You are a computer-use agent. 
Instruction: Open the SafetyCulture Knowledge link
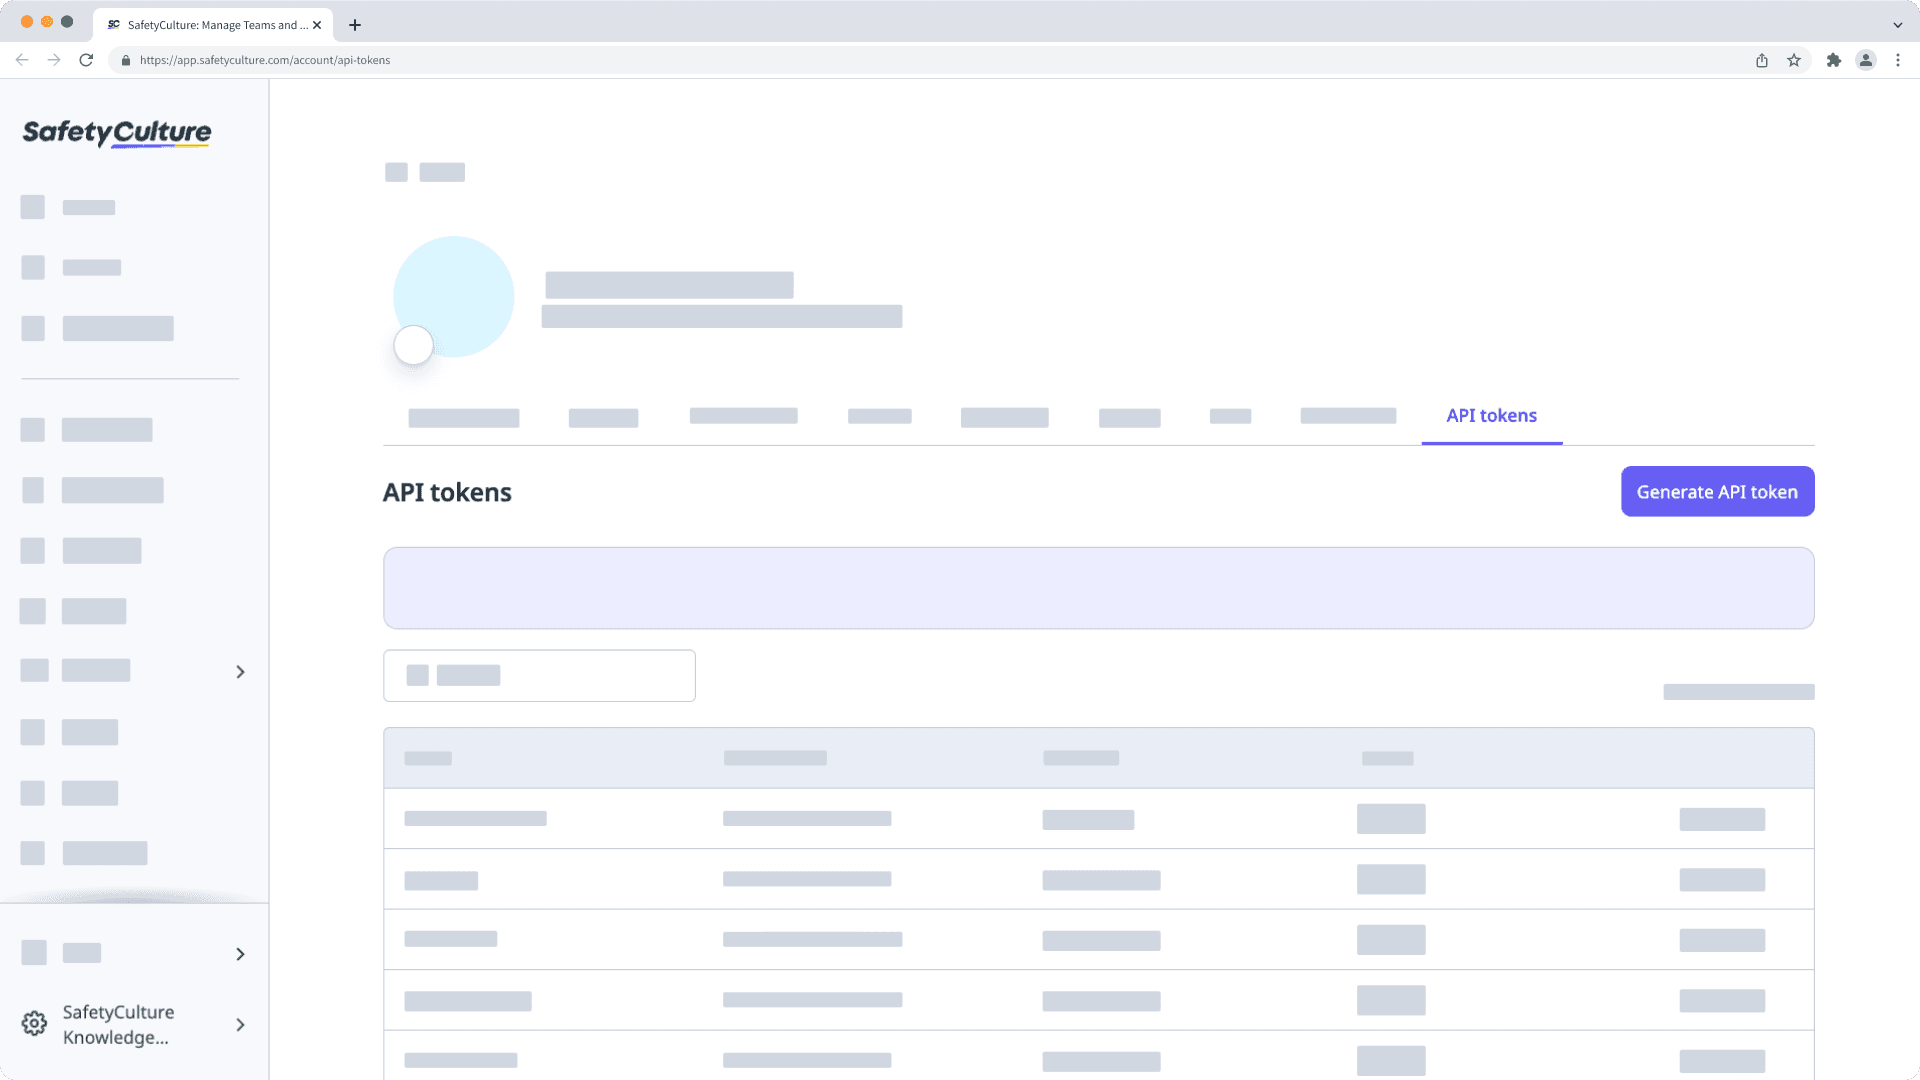tap(117, 1024)
